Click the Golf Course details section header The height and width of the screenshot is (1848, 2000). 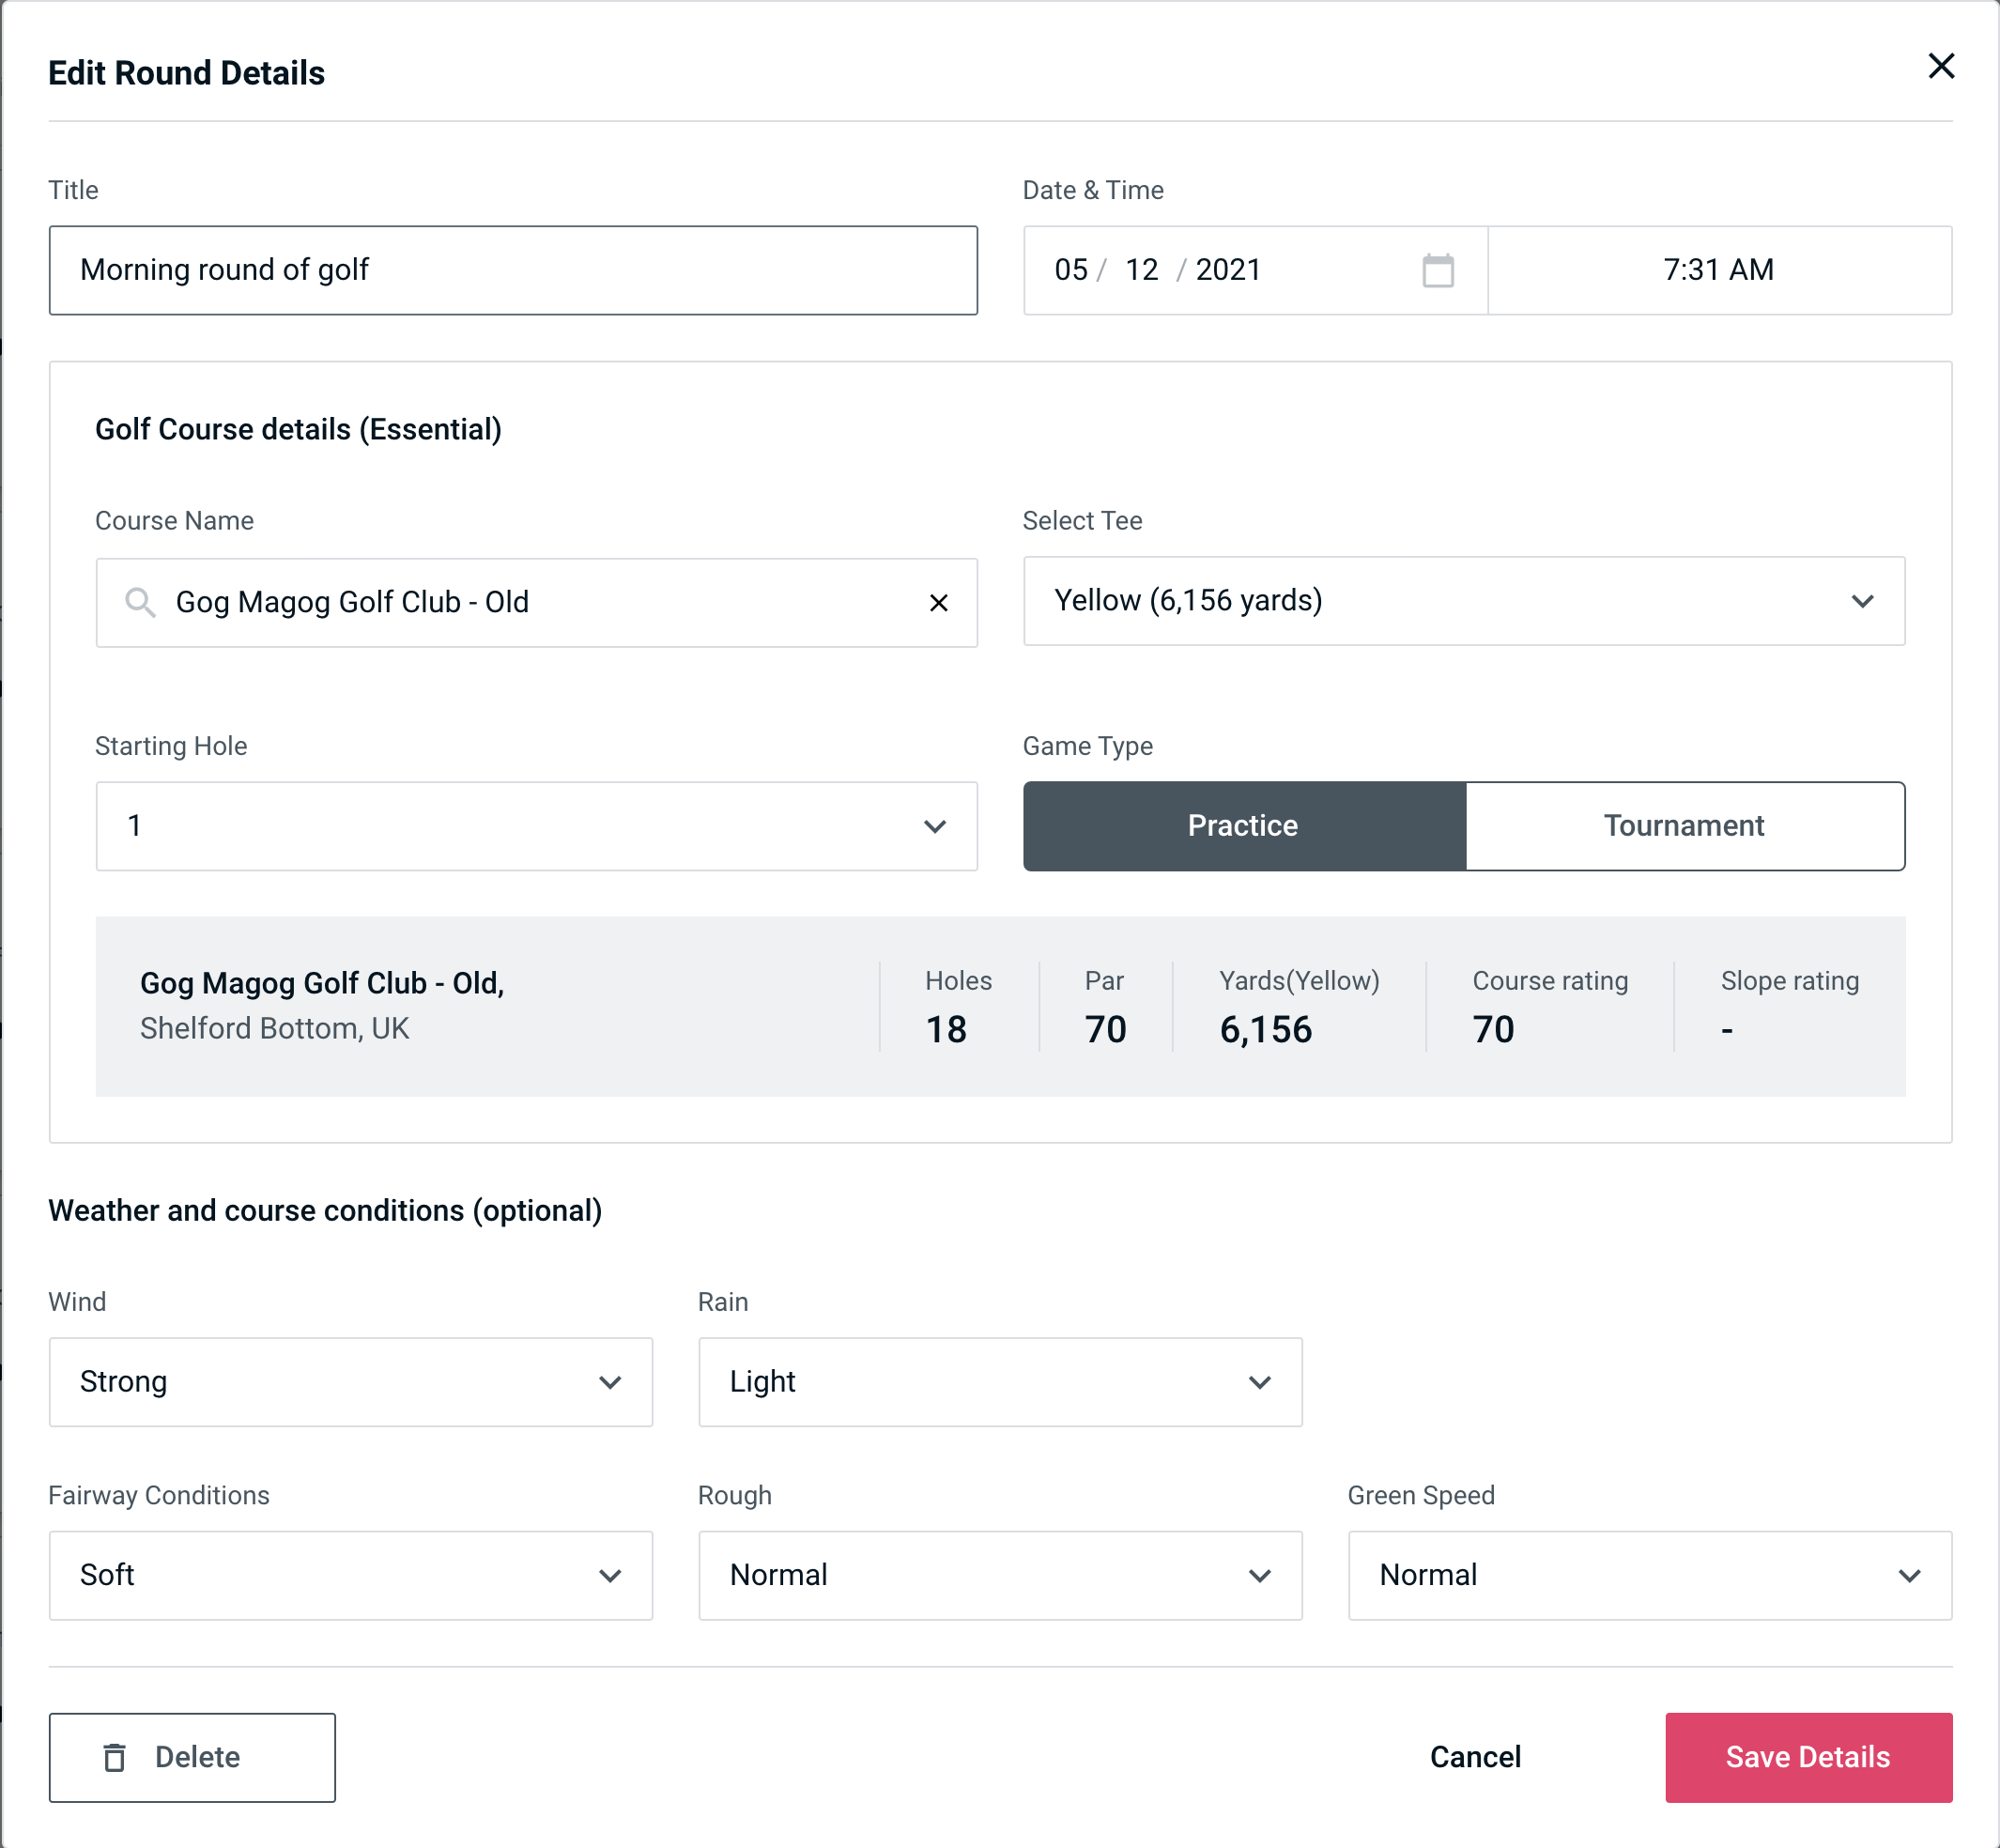[x=300, y=426]
